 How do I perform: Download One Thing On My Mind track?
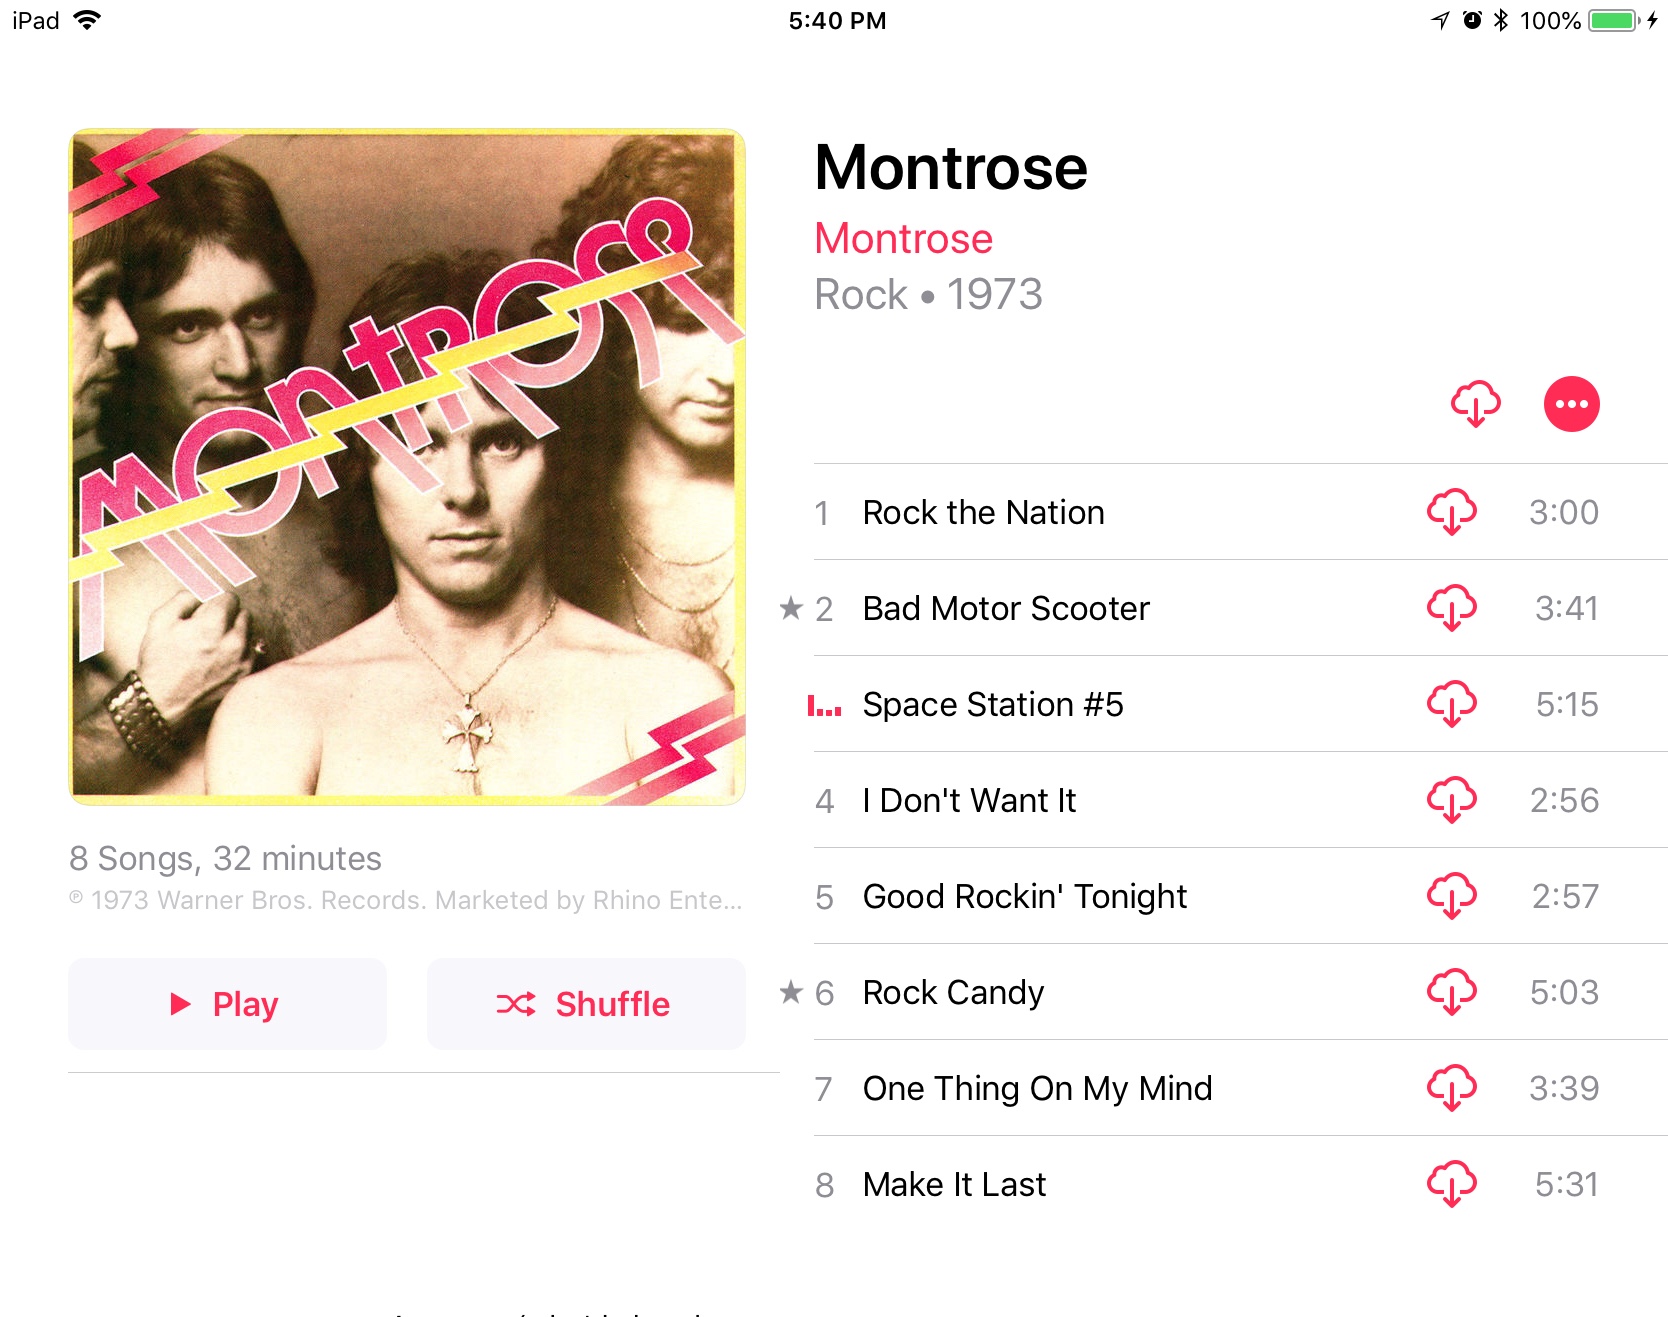1451,1088
